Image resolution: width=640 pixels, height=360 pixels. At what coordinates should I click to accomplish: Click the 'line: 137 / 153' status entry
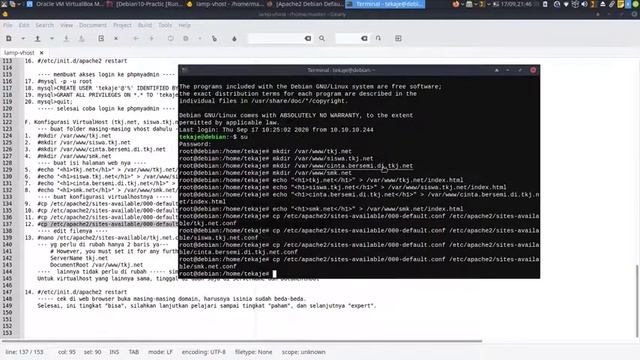point(24,352)
